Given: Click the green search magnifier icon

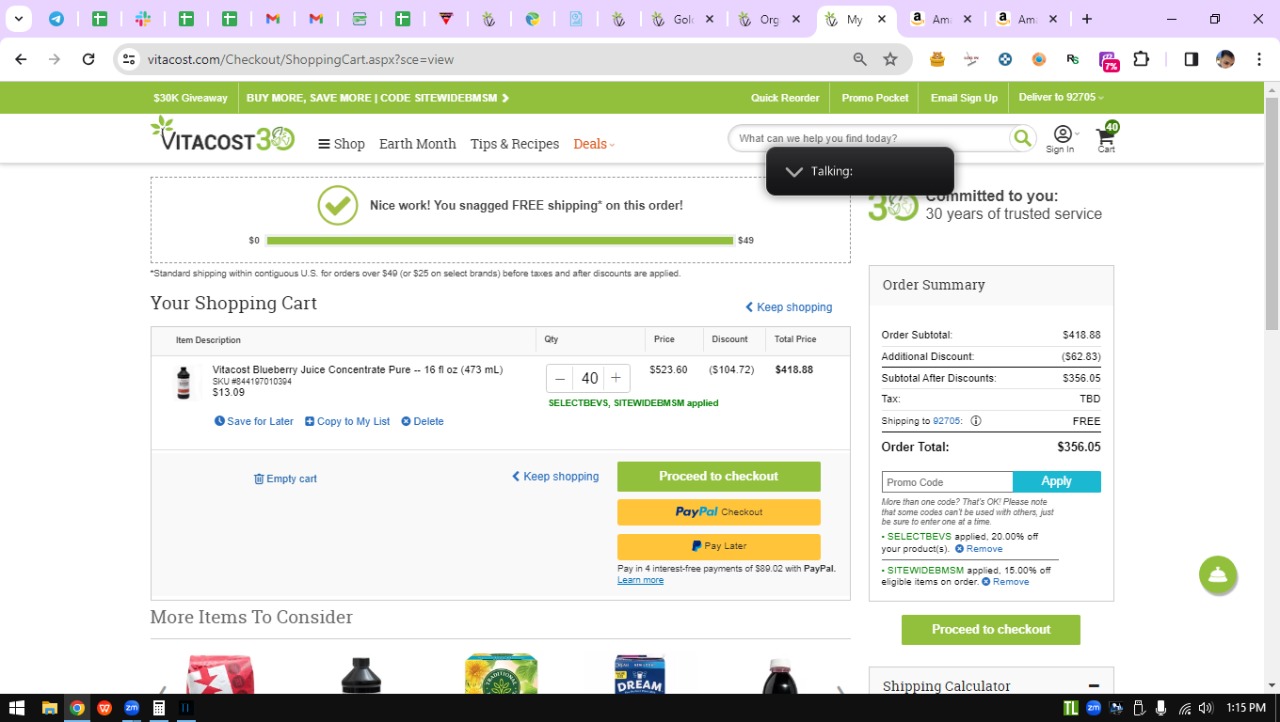Looking at the screenshot, I should click(1022, 138).
